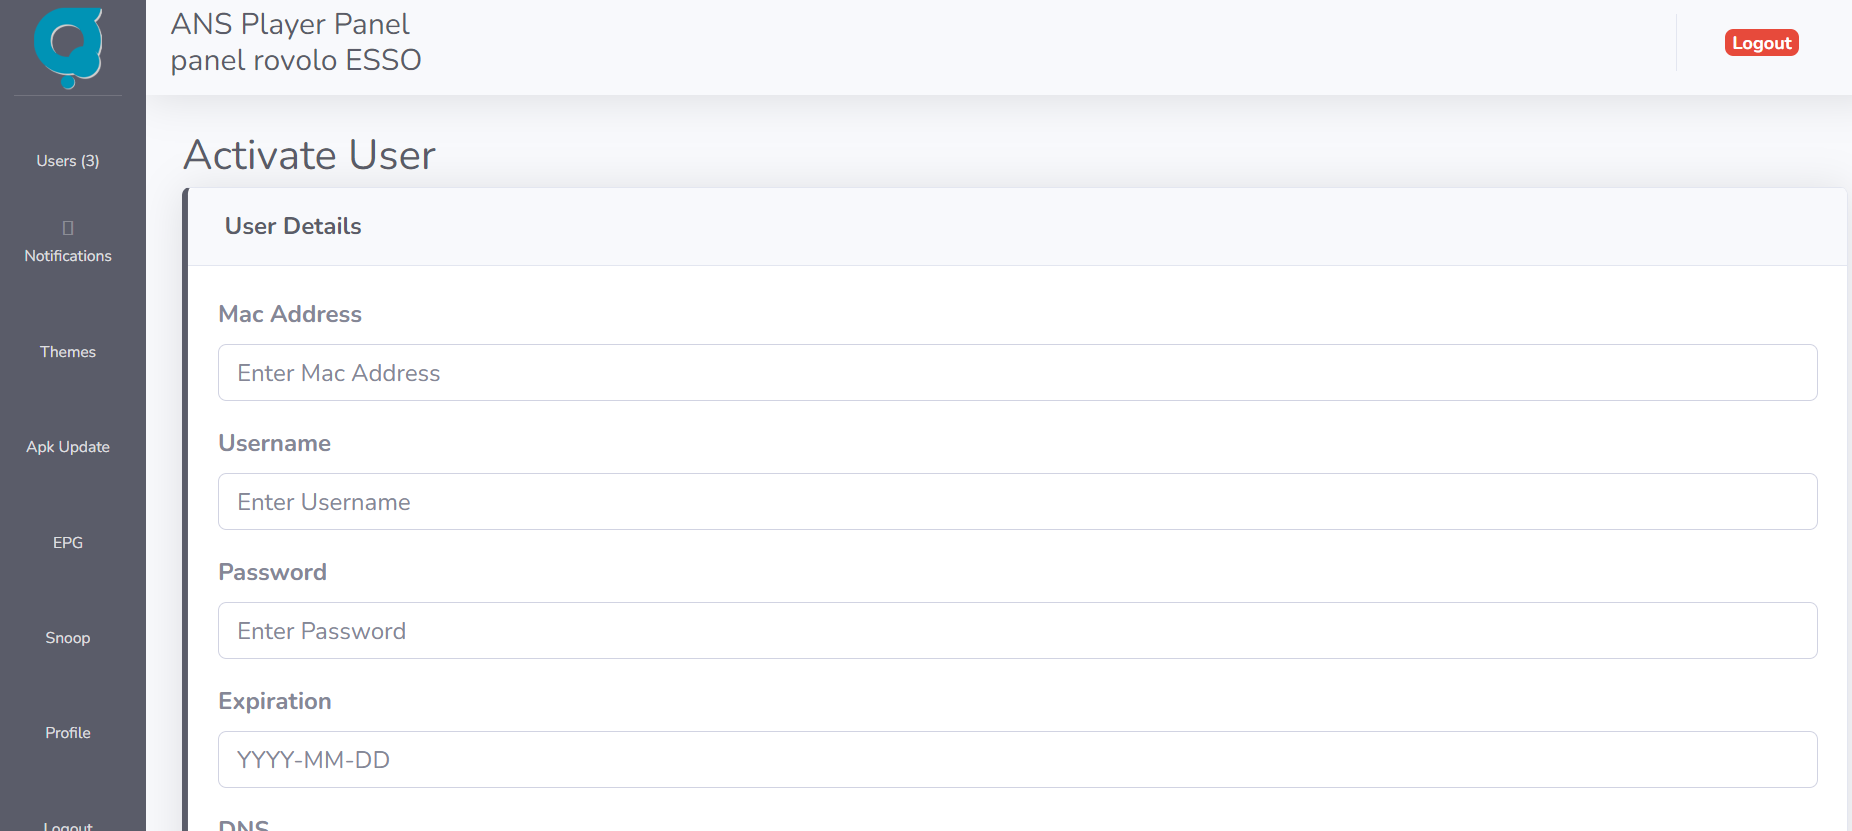This screenshot has height=831, width=1852.
Task: Click the Mac Address field label
Action: point(290,314)
